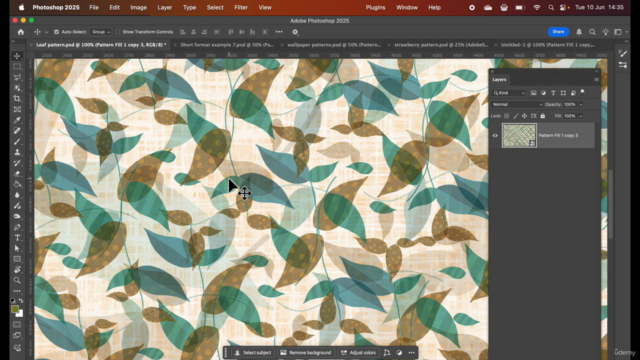Toggle the smart object filter
Image resolution: width=640 pixels, height=360 pixels.
coord(573,93)
